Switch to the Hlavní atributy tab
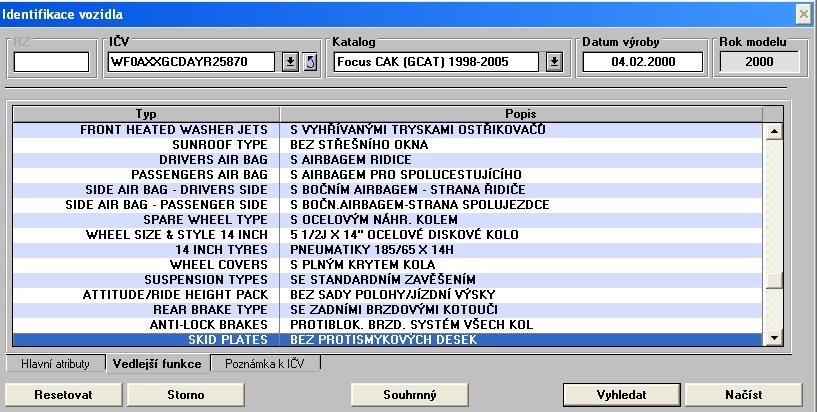Screen dimensions: 819x412 [56, 364]
